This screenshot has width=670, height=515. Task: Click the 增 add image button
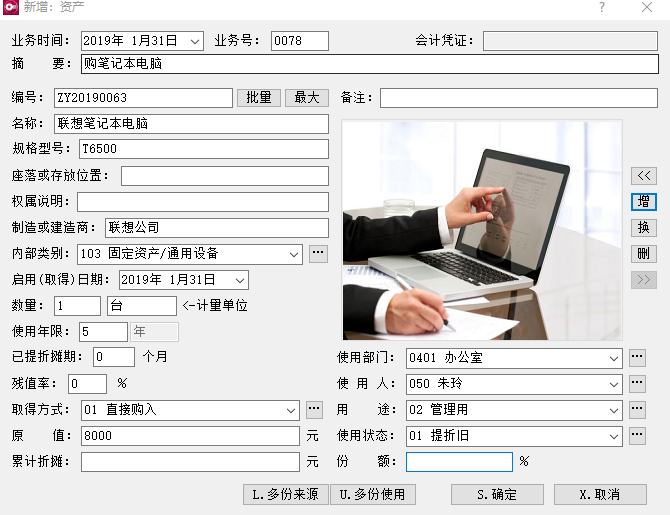tap(644, 202)
